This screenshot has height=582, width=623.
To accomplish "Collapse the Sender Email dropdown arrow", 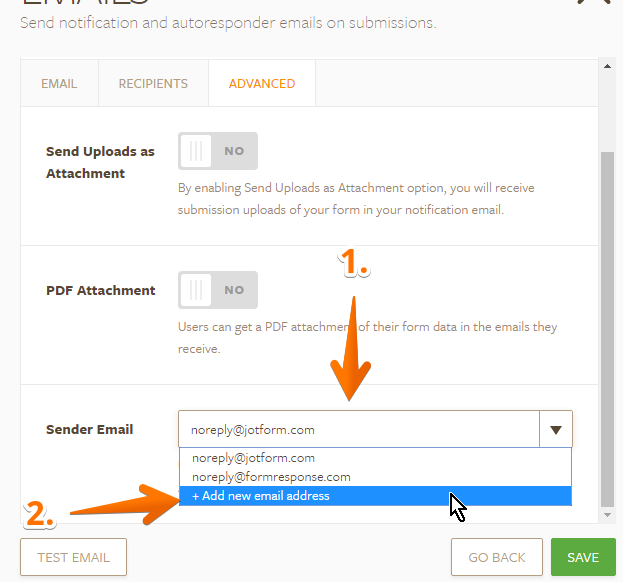I will 556,430.
